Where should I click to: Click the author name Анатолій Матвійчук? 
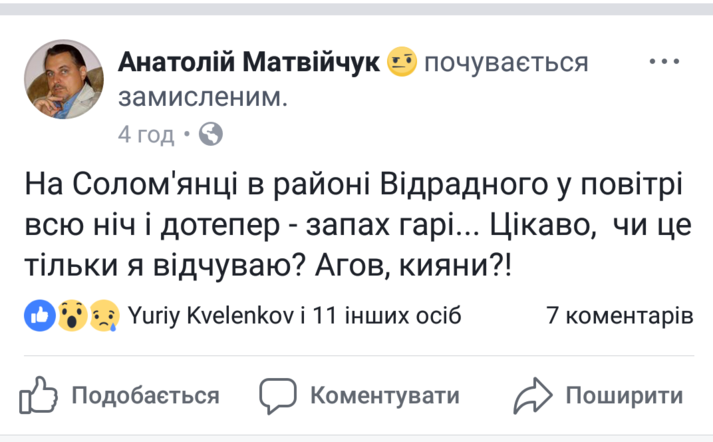click(249, 63)
